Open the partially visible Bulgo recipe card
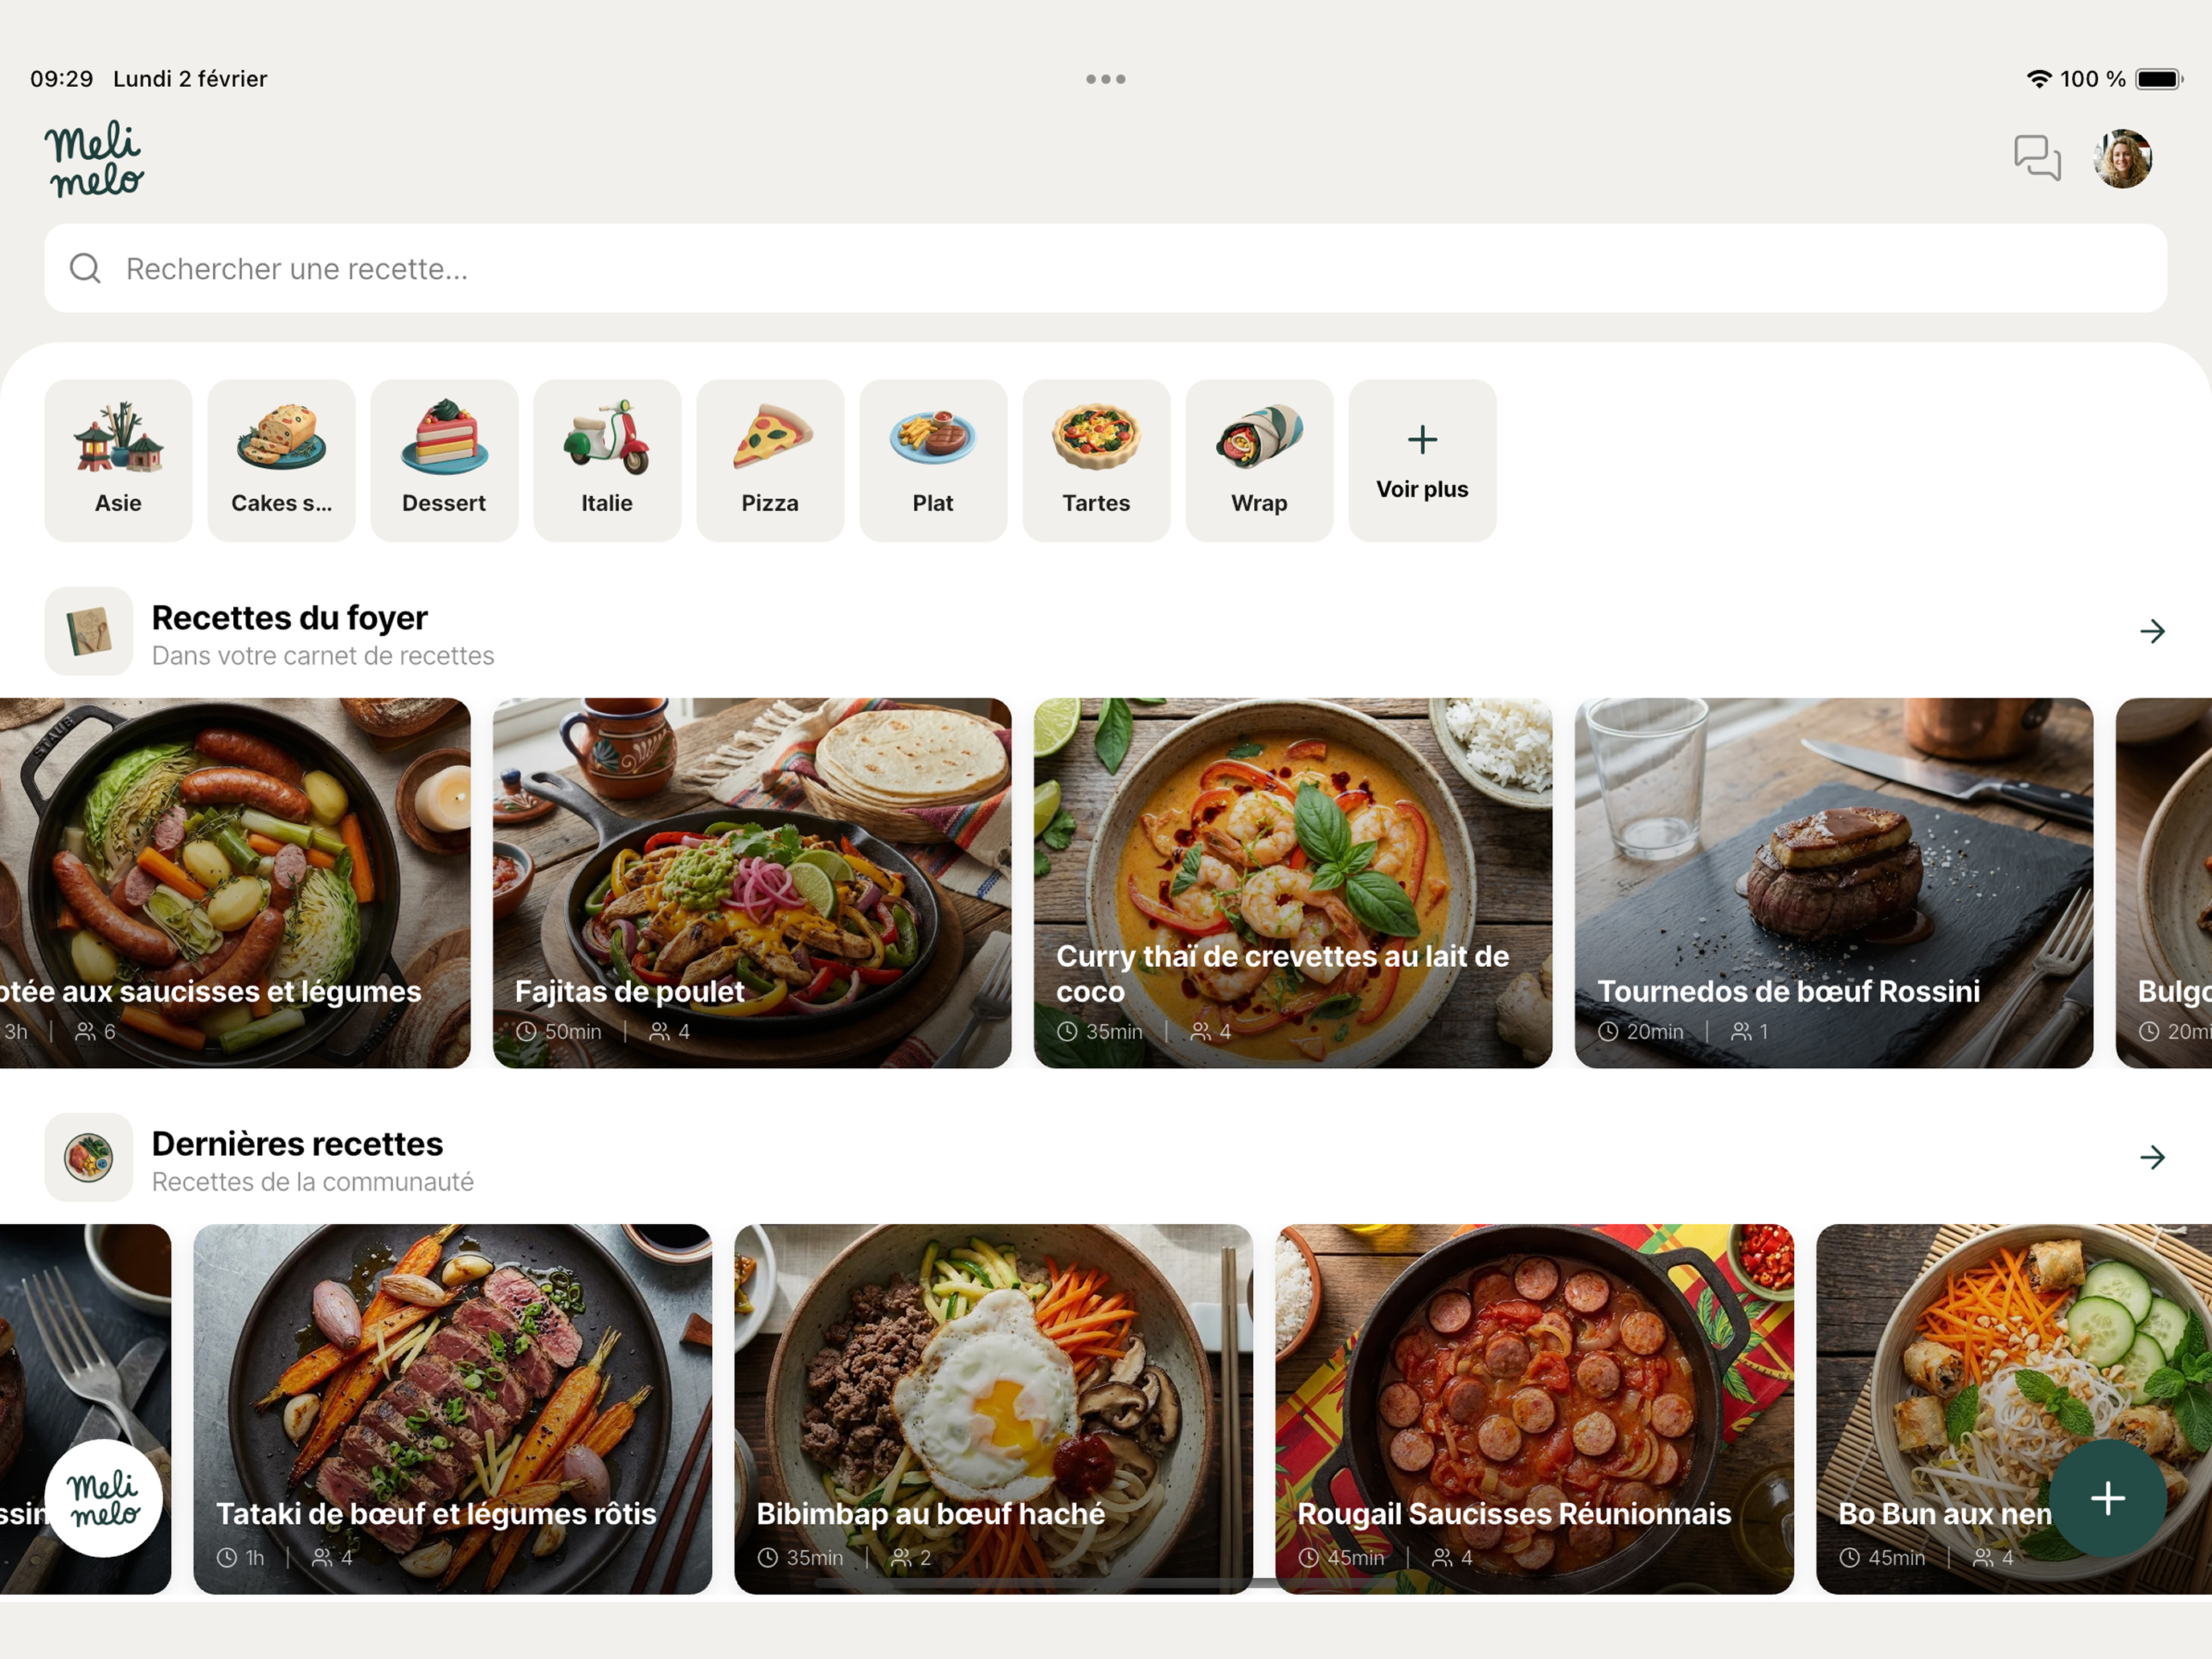Viewport: 2212px width, 1659px height. pos(2164,883)
